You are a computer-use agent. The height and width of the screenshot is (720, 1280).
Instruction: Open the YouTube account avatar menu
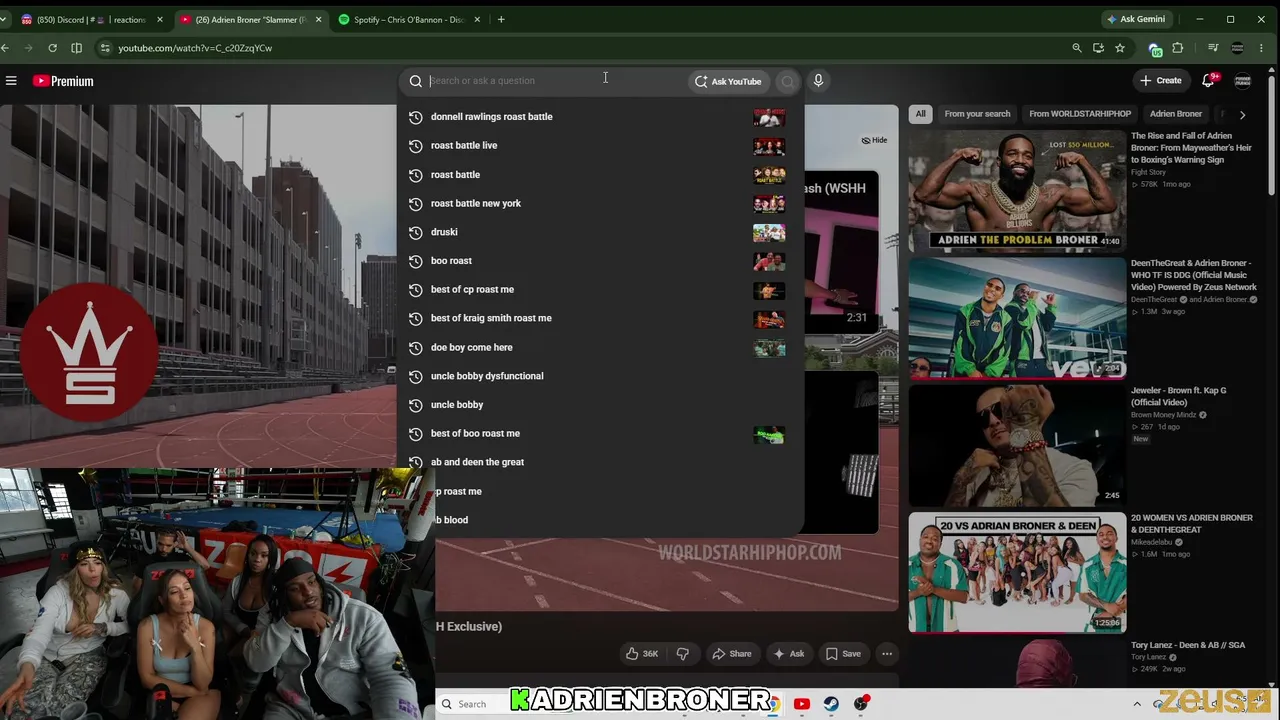[1243, 81]
